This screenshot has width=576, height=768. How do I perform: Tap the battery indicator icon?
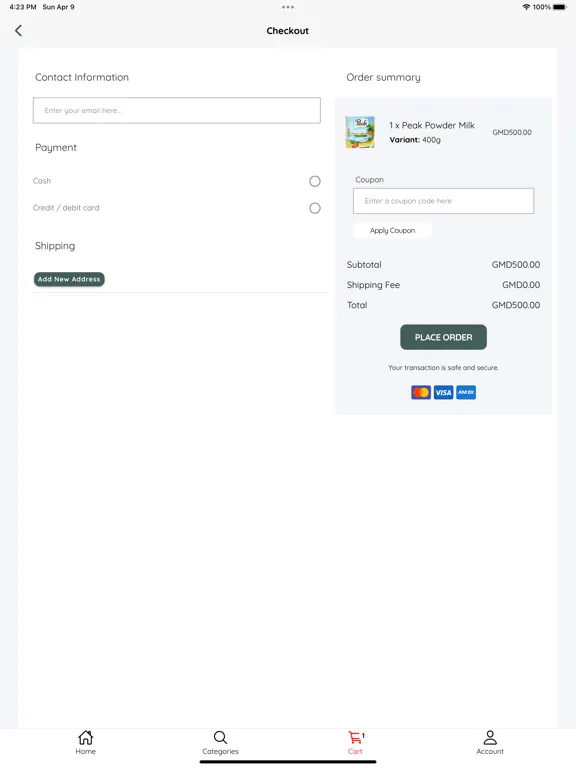click(x=559, y=7)
